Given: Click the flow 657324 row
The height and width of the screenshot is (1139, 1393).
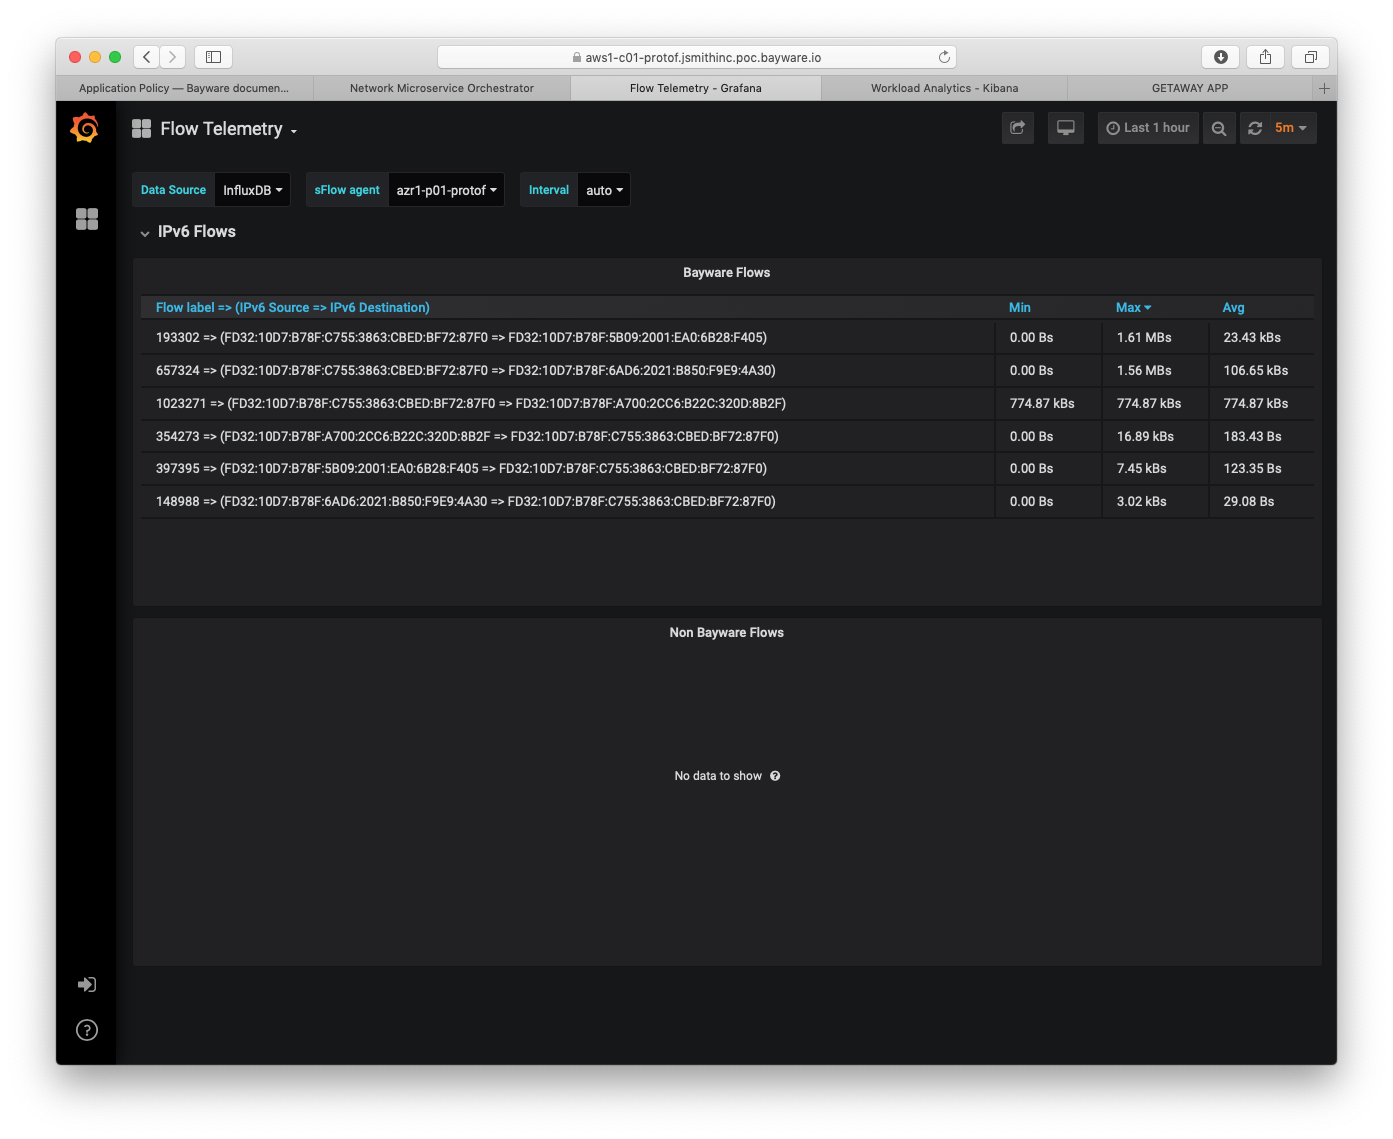Looking at the screenshot, I should pyautogui.click(x=727, y=371).
